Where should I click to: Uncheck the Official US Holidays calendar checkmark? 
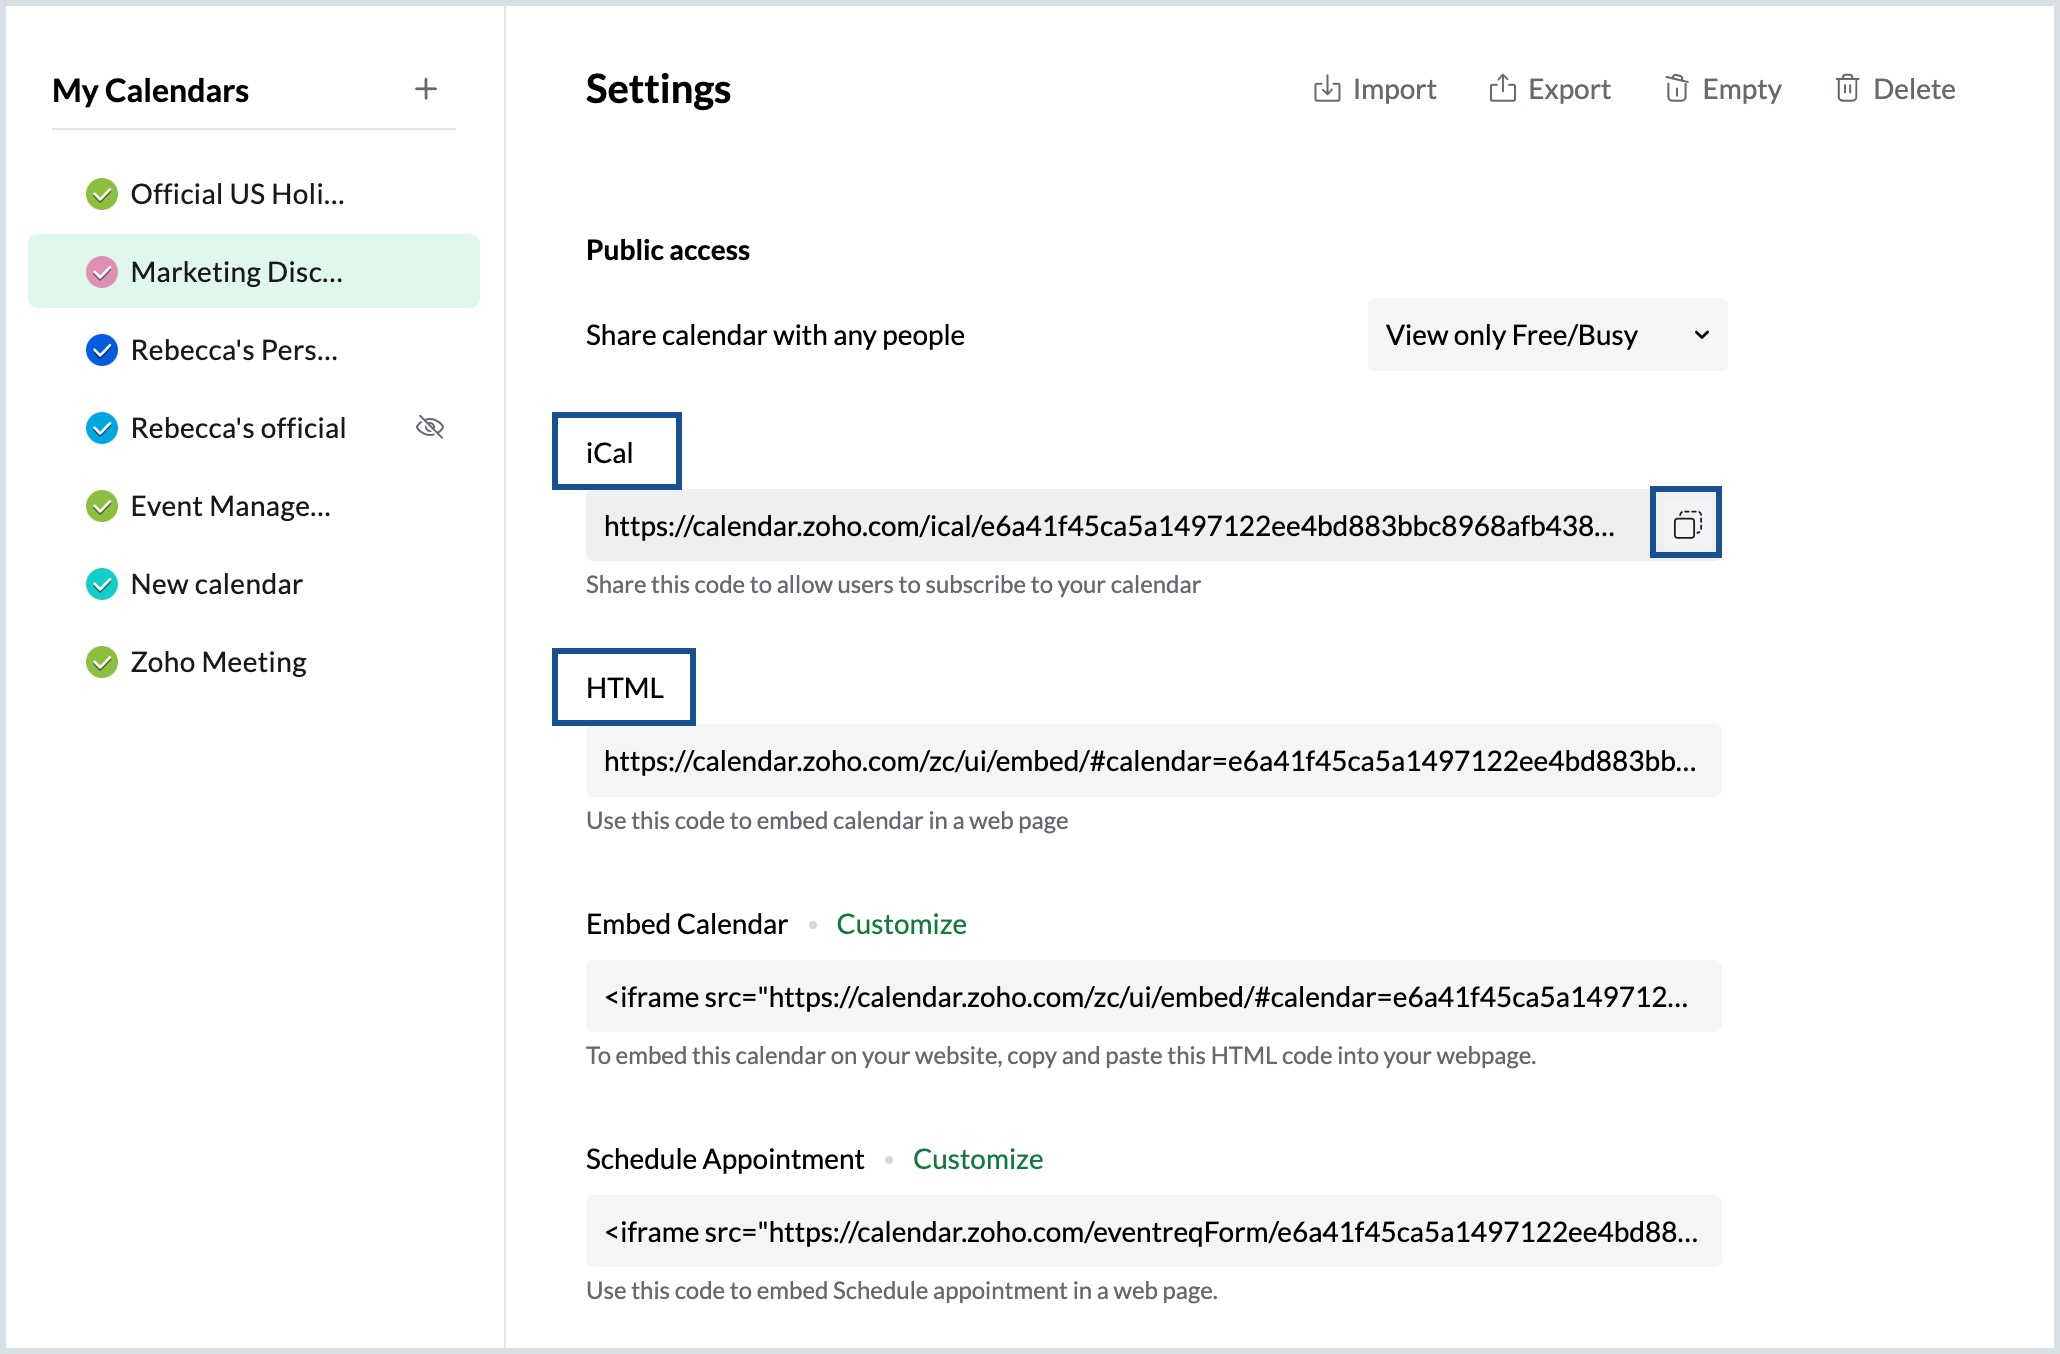point(102,194)
